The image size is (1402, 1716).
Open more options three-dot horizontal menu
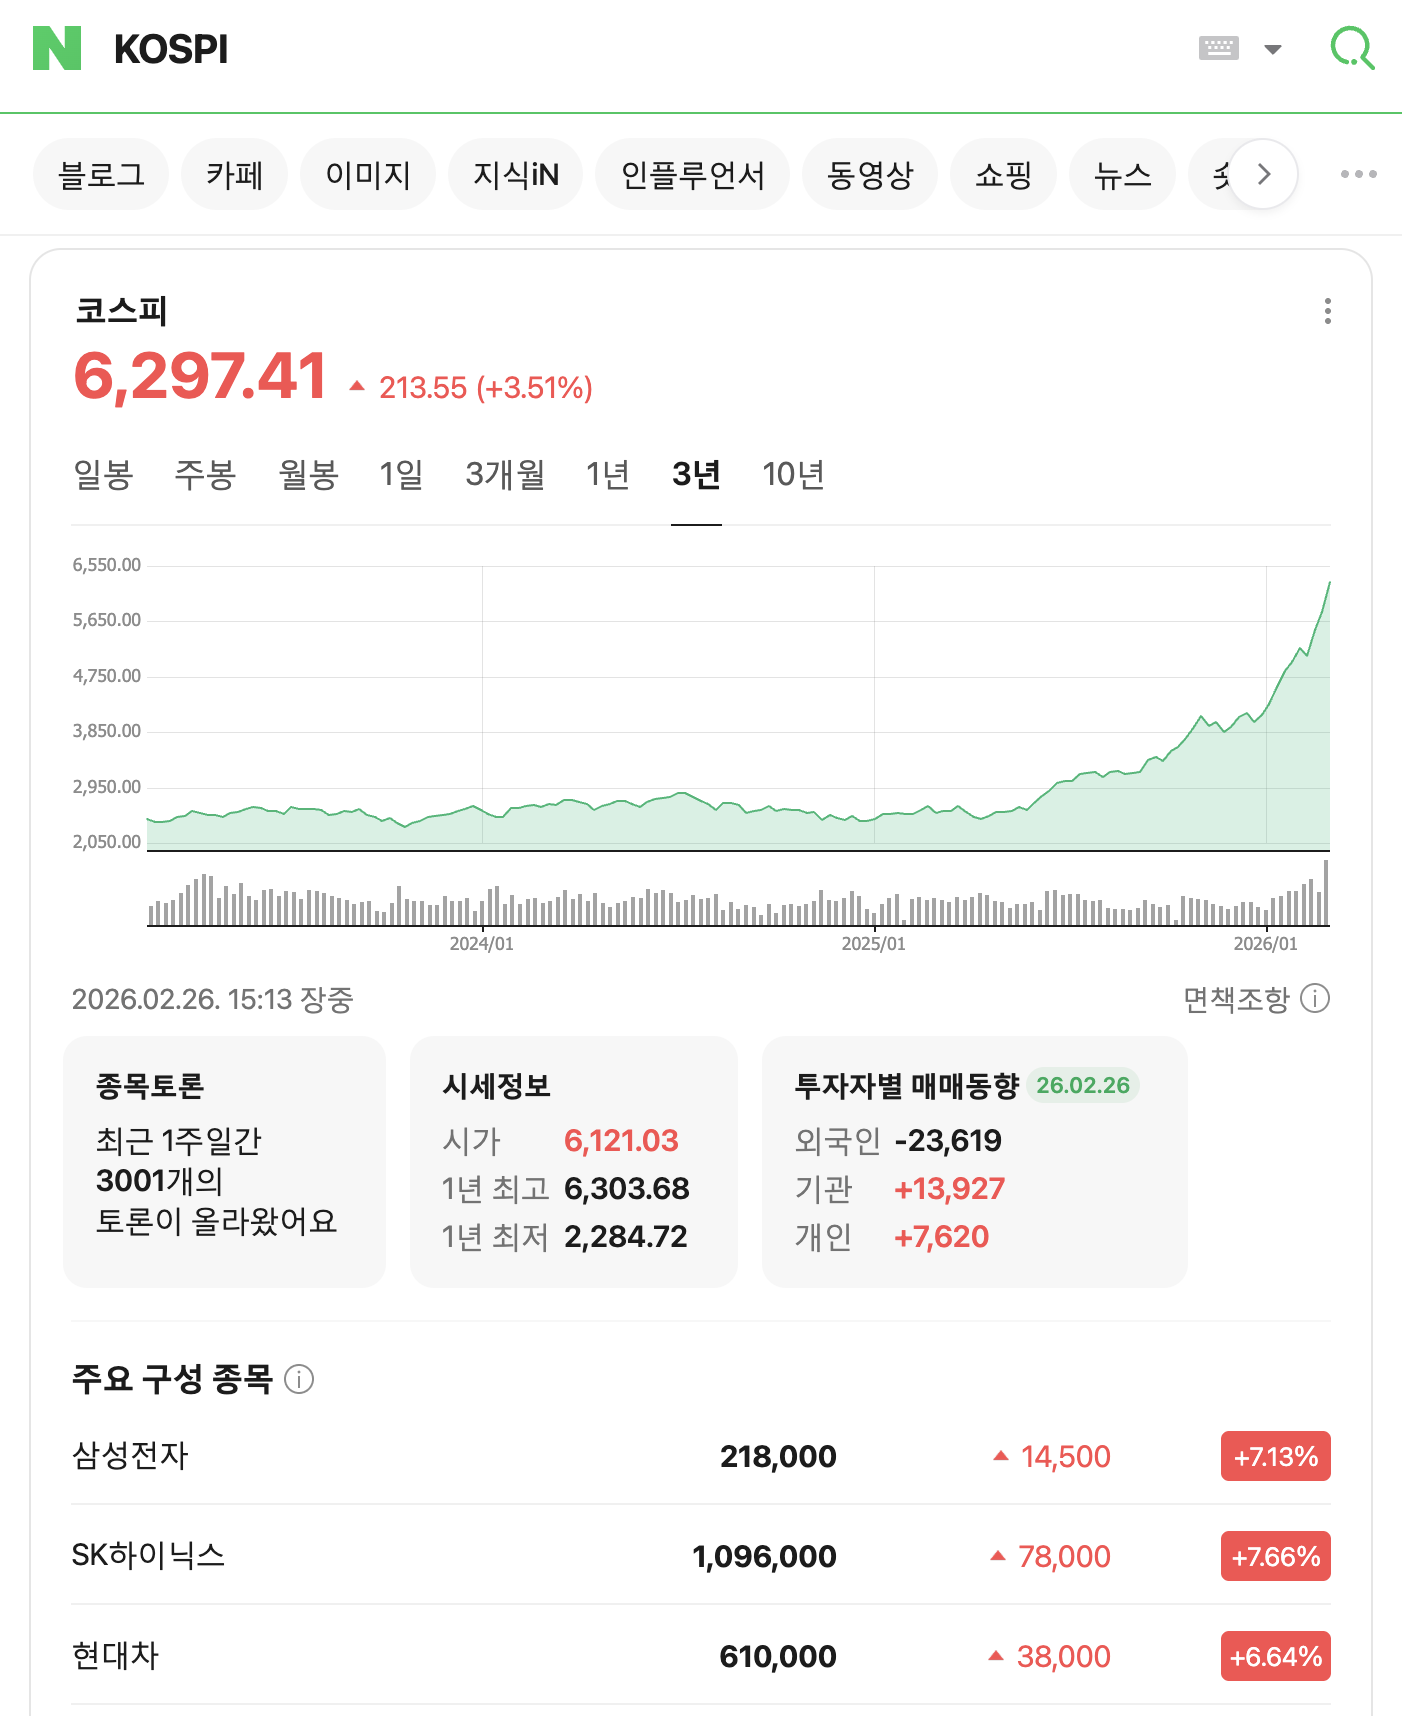pos(1358,174)
